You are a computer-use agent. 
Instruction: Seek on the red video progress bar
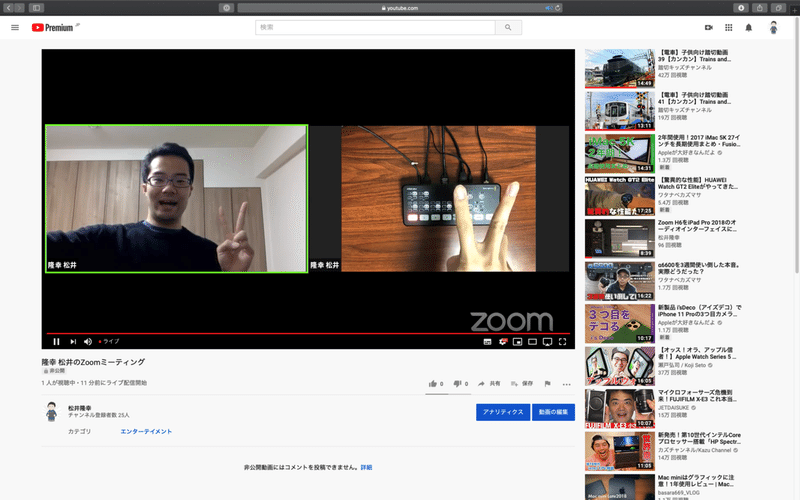tap(308, 333)
